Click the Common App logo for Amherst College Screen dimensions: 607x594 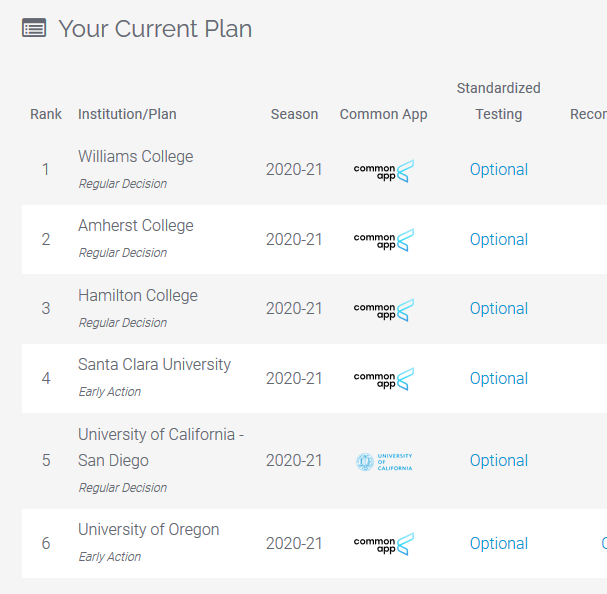pos(384,240)
